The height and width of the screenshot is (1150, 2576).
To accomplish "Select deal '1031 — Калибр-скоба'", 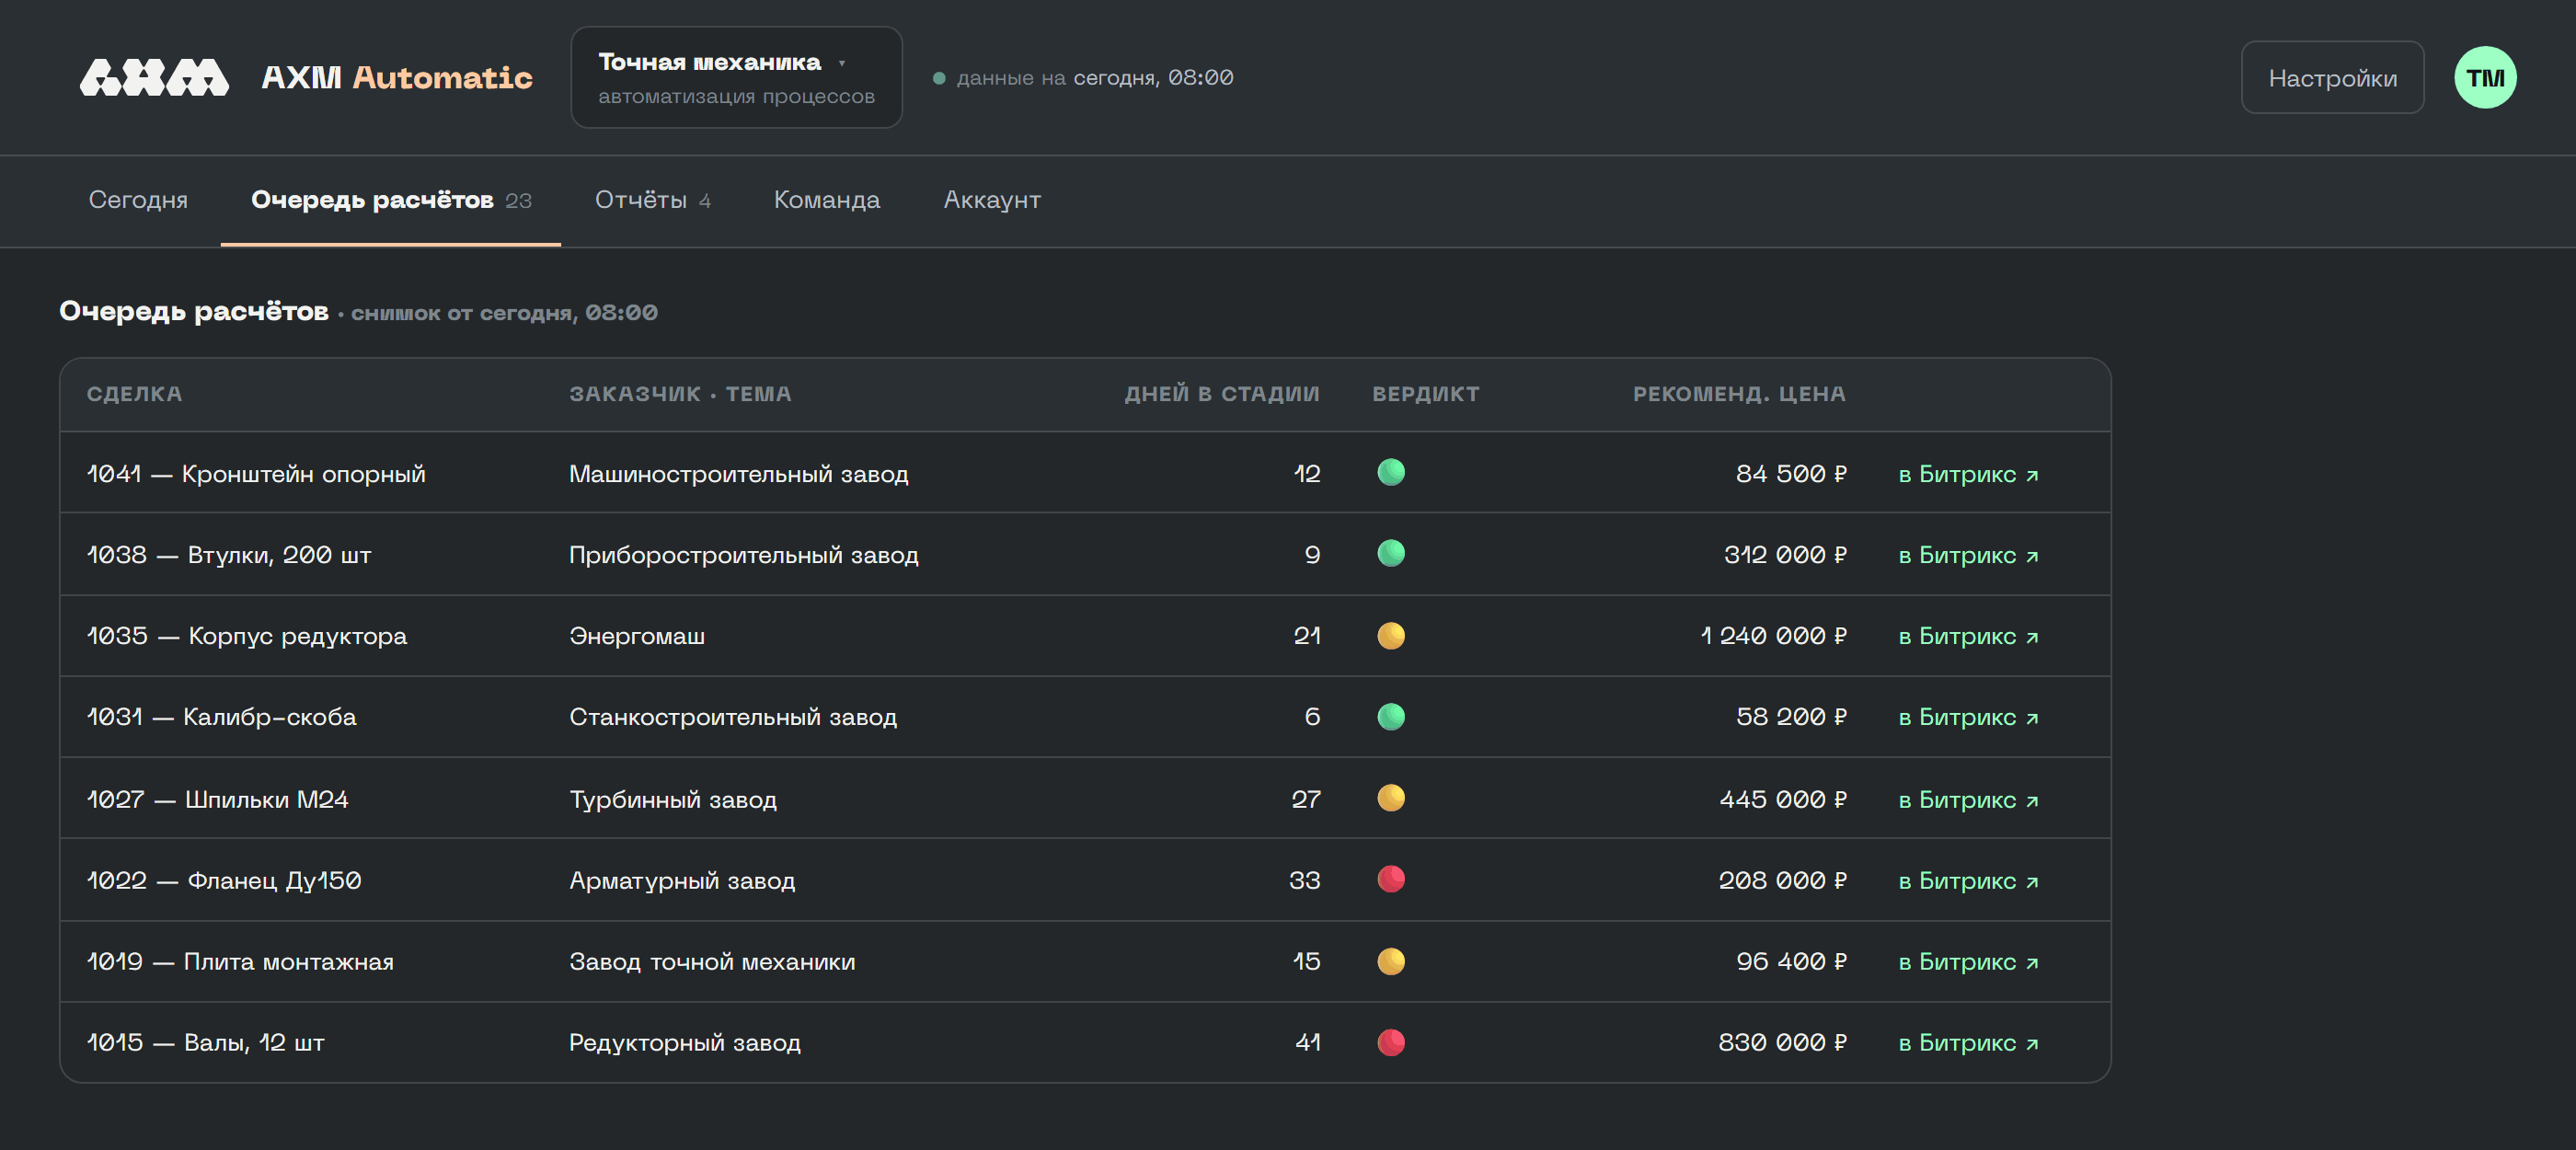I will coord(221,717).
